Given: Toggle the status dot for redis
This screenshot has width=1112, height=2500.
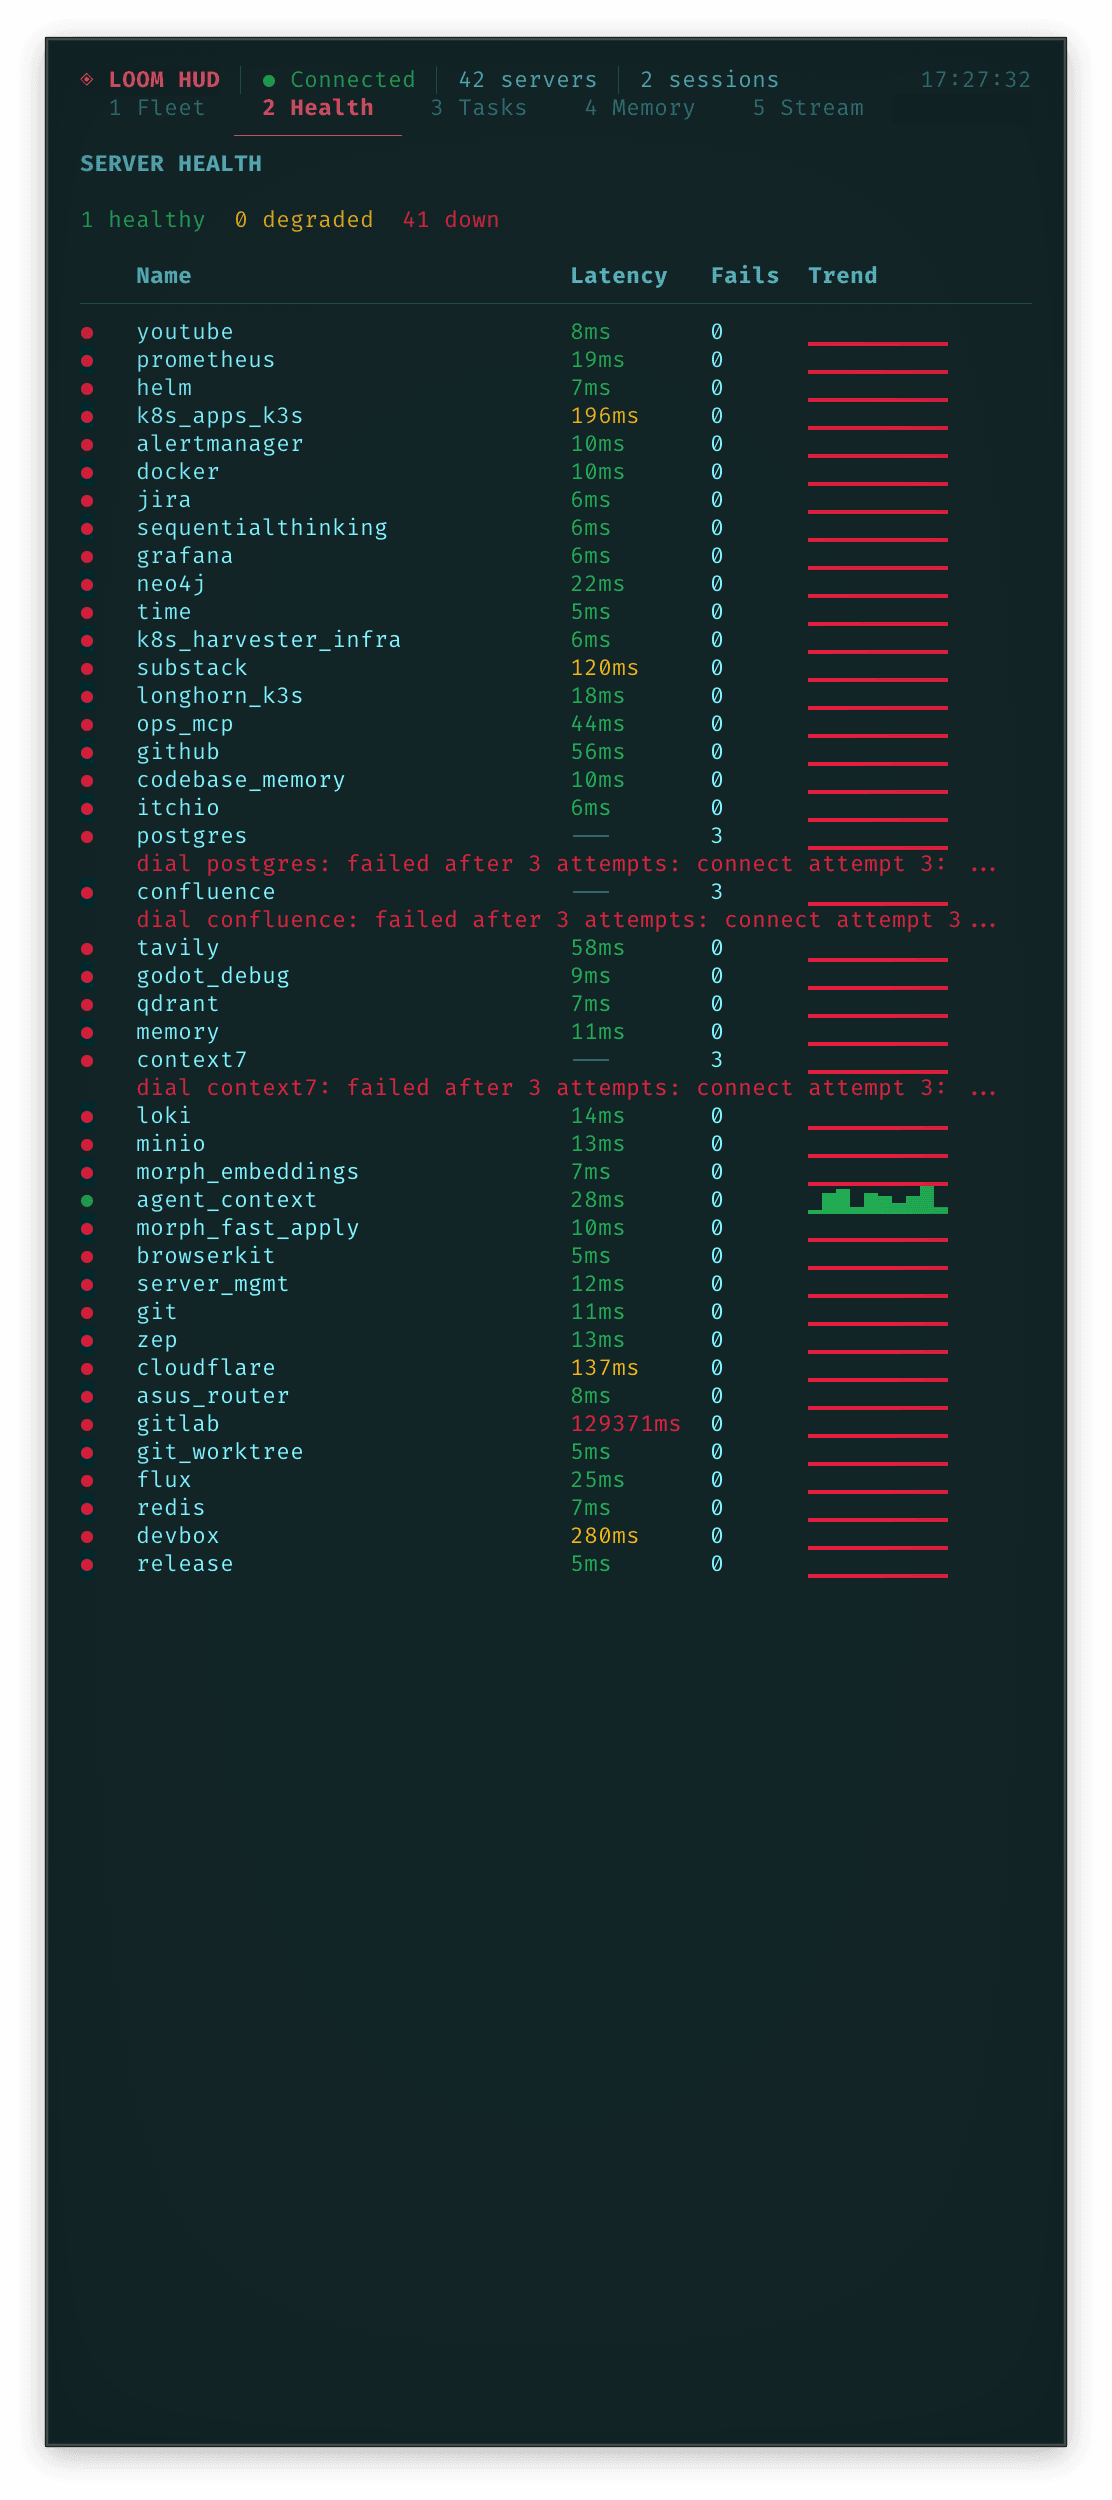Looking at the screenshot, I should [89, 1507].
